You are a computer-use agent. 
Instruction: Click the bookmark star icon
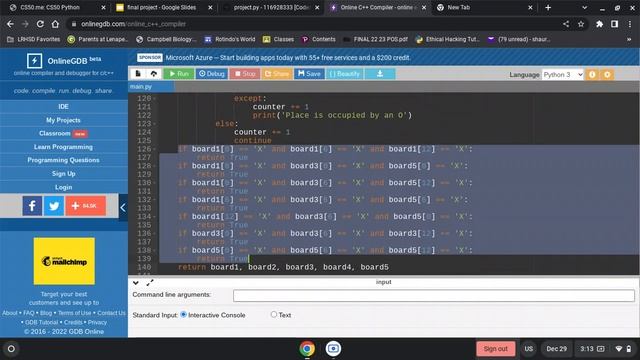(x=581, y=24)
